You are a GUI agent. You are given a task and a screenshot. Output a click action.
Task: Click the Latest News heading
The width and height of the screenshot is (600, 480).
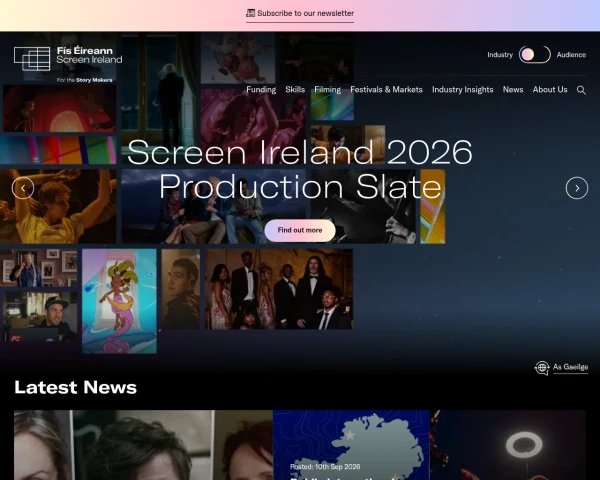click(75, 387)
